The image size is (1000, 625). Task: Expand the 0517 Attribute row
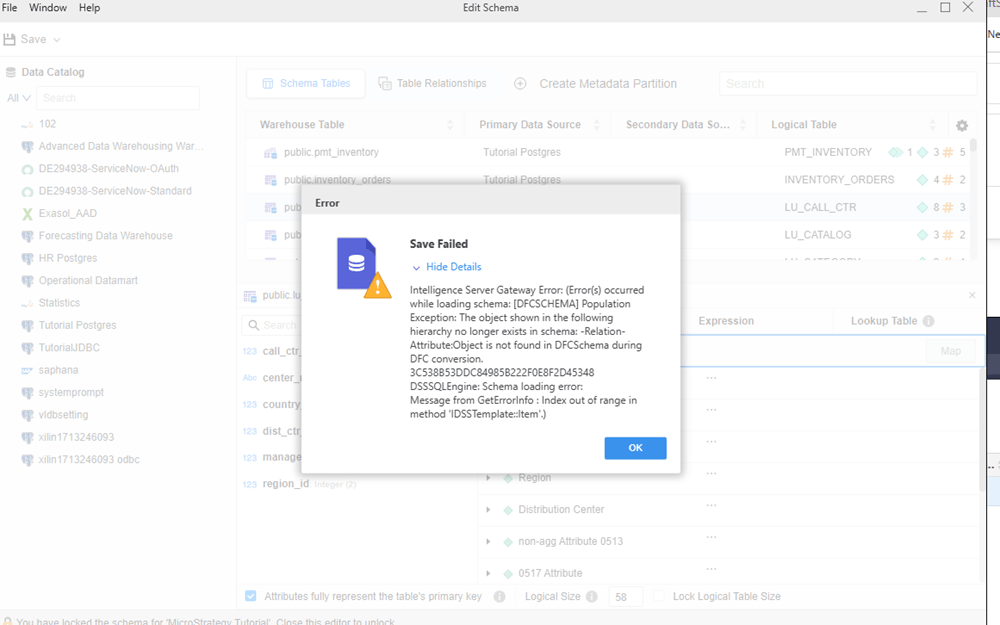click(488, 574)
